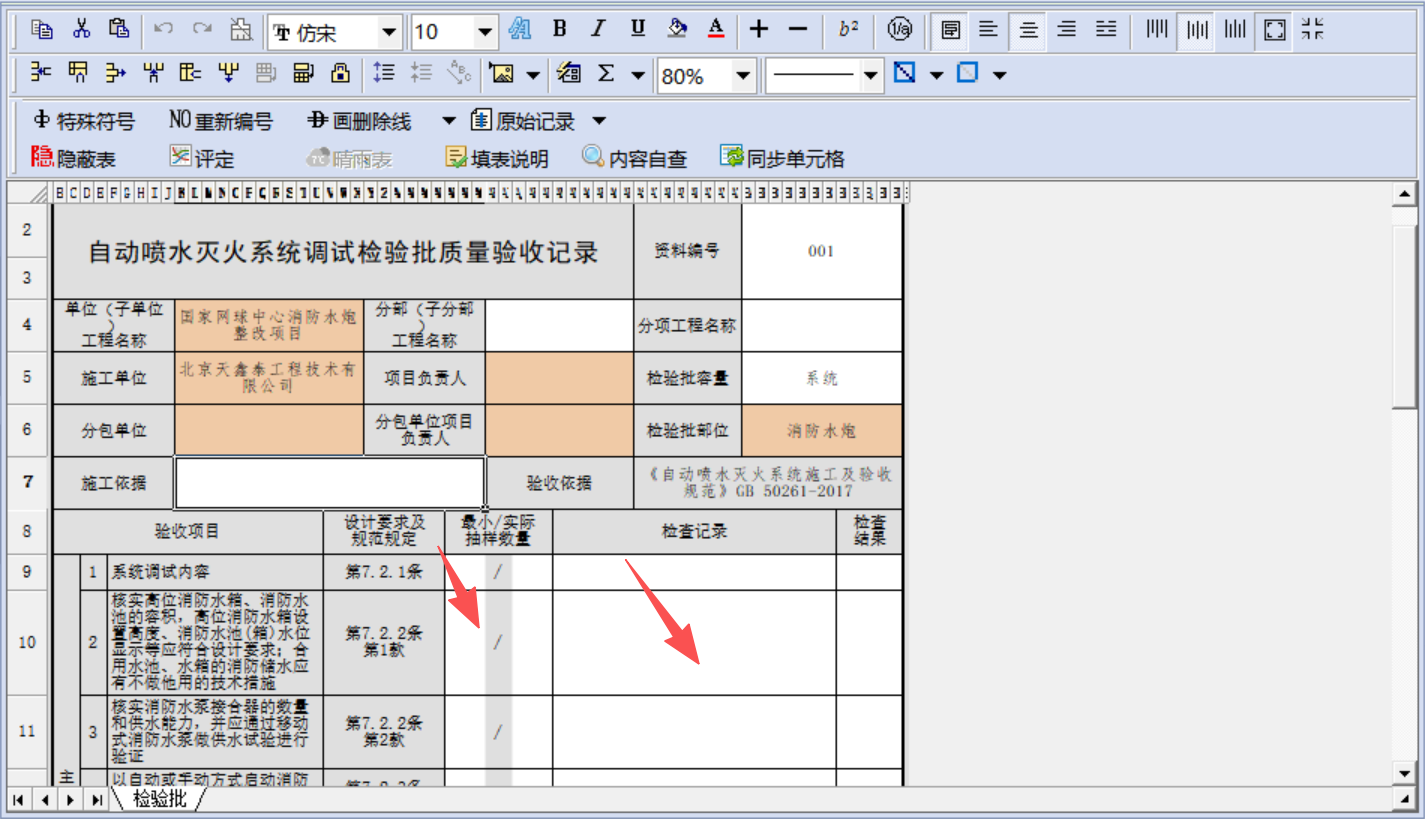Click the shrink-to-fit arrows icon
The height and width of the screenshot is (819, 1425).
(x=1313, y=30)
